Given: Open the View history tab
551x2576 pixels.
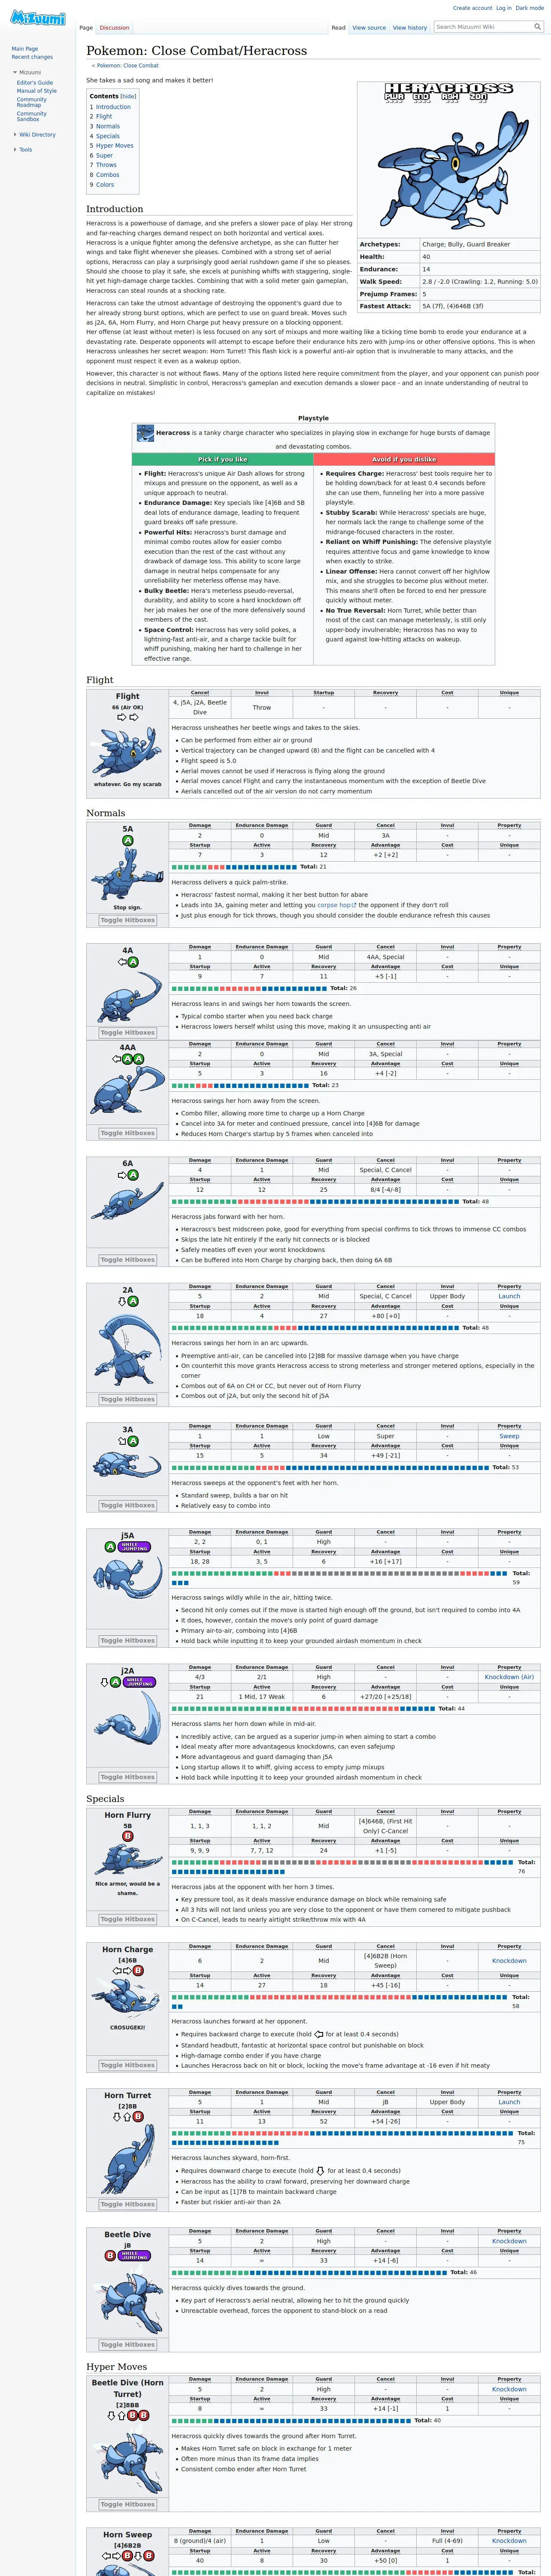Looking at the screenshot, I should click(x=410, y=28).
